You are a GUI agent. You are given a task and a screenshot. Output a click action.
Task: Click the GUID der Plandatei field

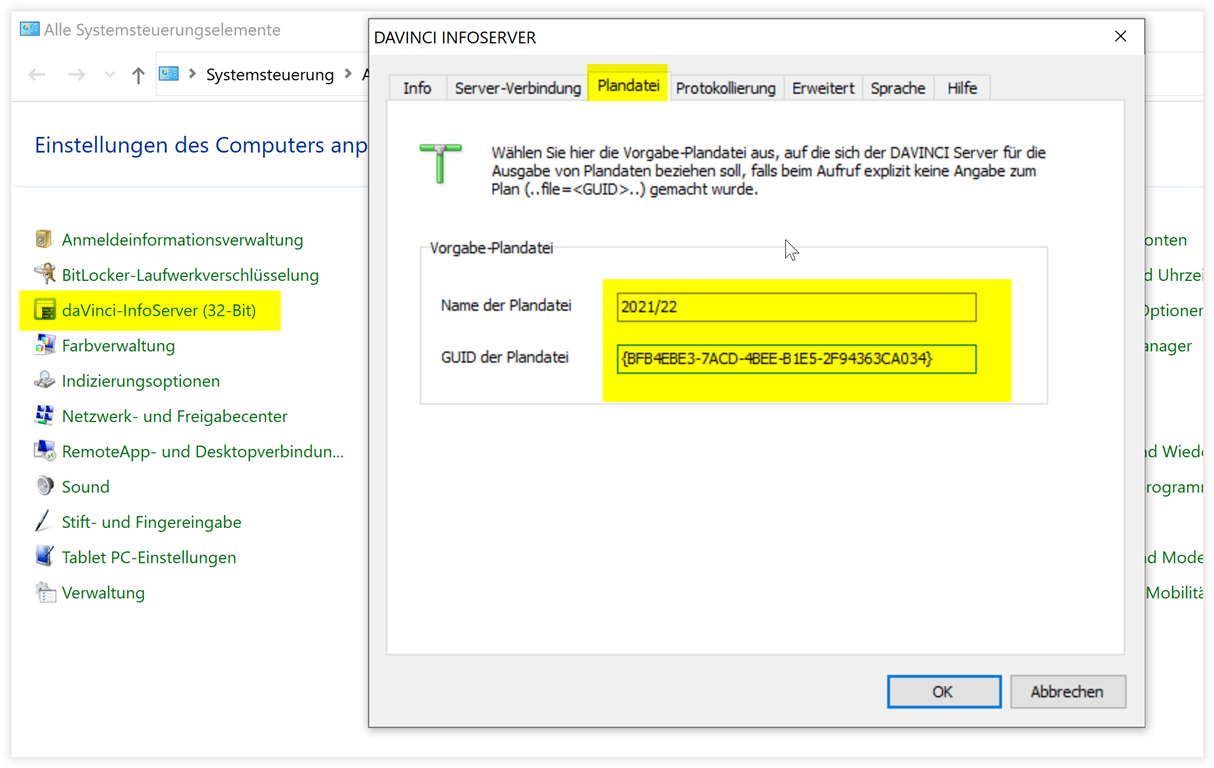pyautogui.click(x=796, y=359)
